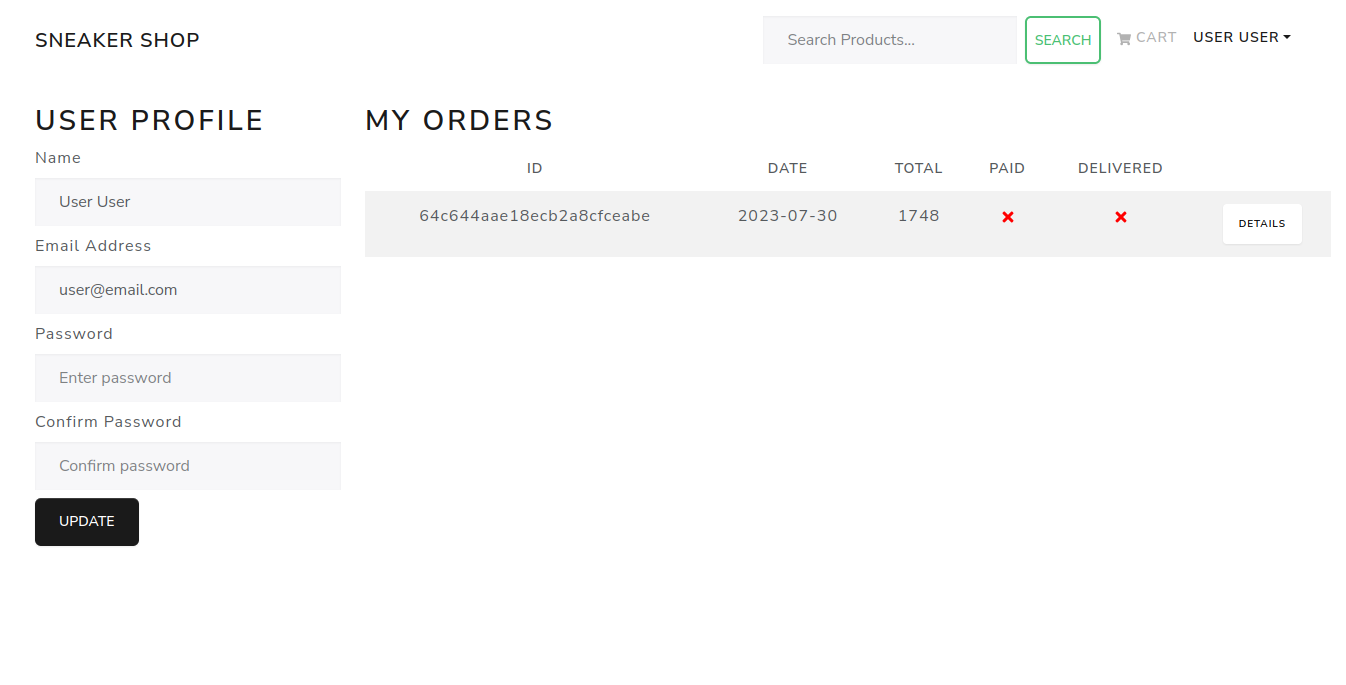The image size is (1346, 685).
Task: Open the USER USER account dropdown
Action: (1241, 37)
